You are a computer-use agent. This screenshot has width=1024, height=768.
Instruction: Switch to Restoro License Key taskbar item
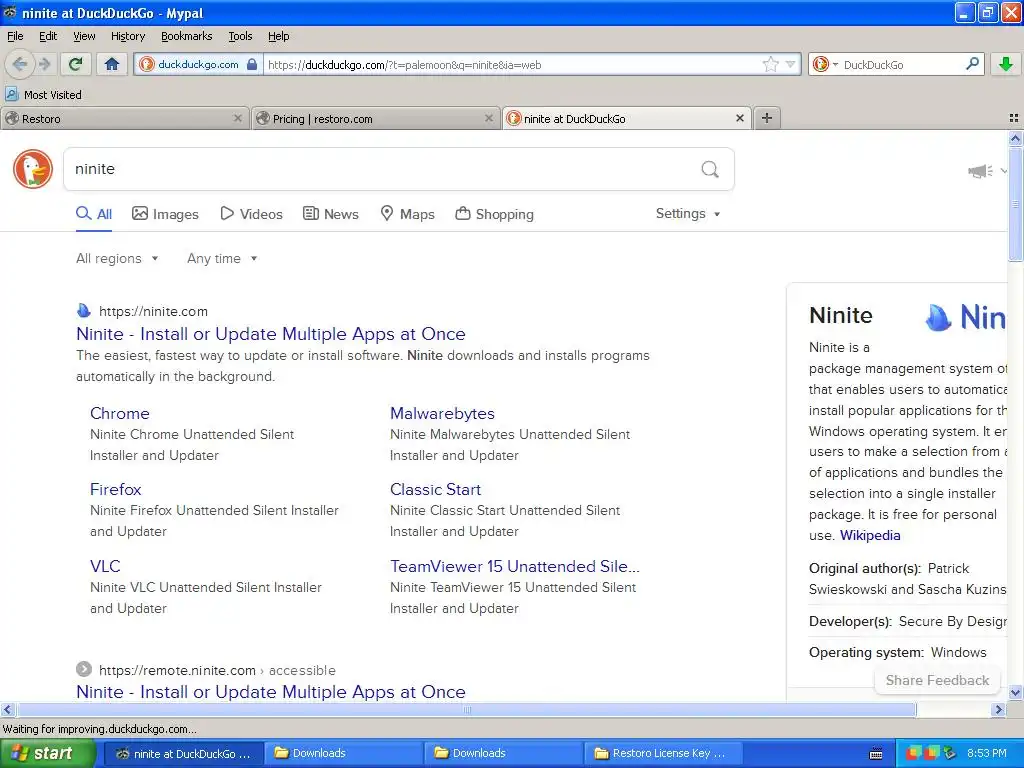[664, 754]
